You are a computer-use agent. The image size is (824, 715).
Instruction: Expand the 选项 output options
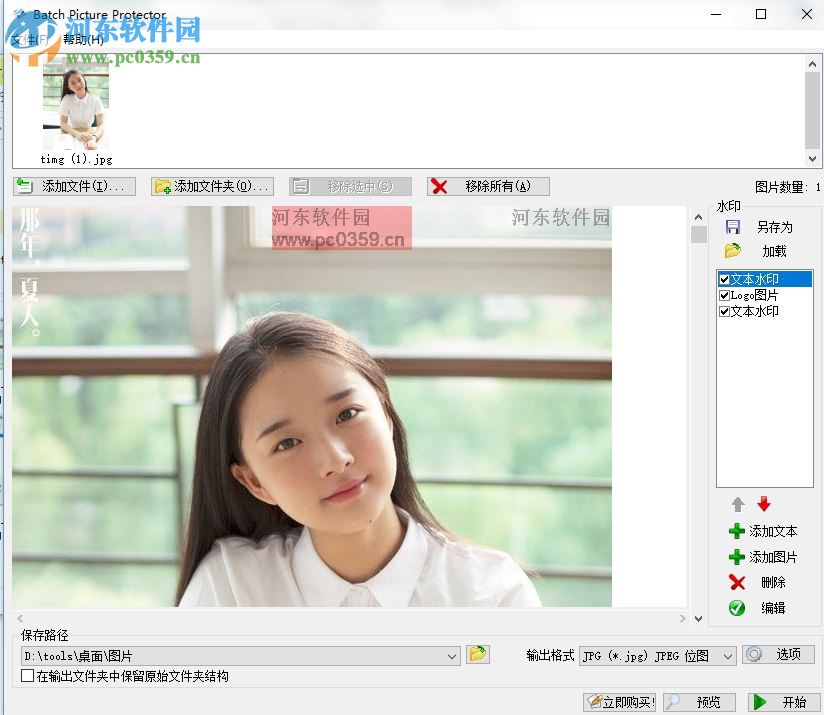click(780, 655)
